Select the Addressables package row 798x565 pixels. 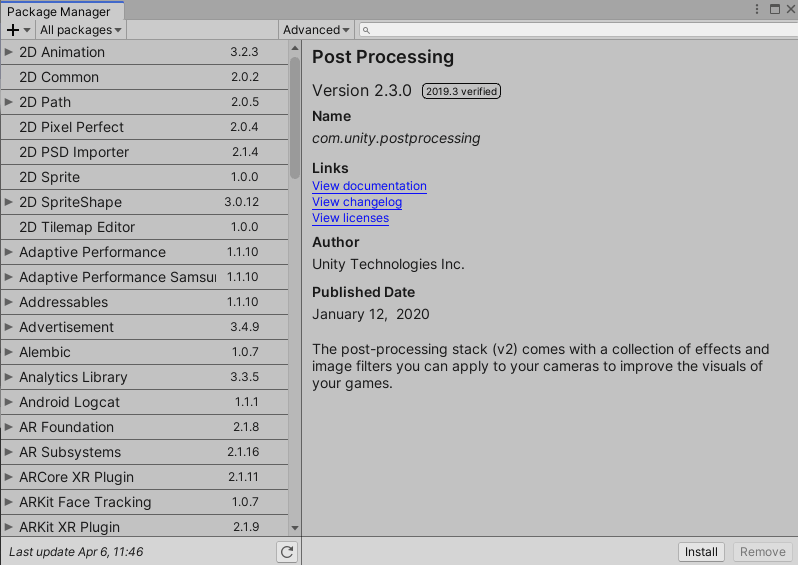(x=145, y=302)
